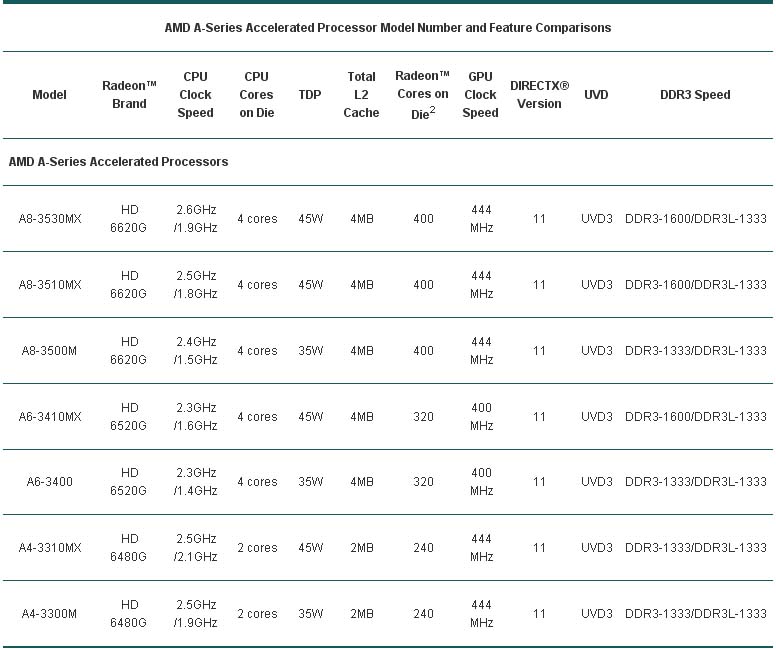Click the CPU Cores on Die header
The height and width of the screenshot is (649, 776).
click(256, 95)
